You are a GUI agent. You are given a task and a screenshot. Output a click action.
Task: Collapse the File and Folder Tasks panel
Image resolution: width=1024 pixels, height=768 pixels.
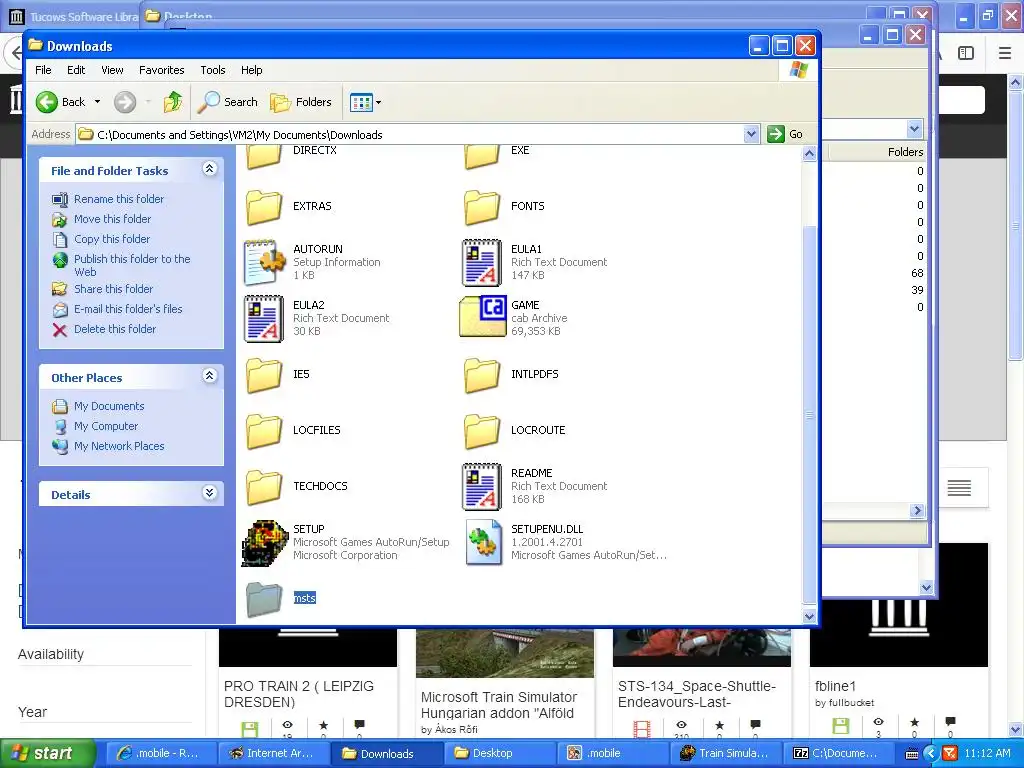point(209,169)
